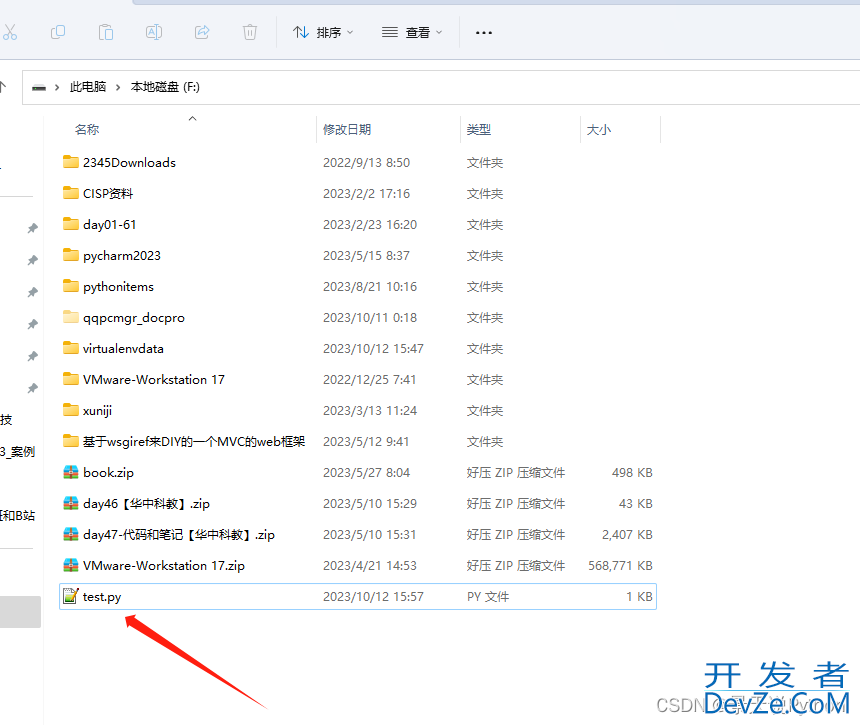This screenshot has width=860, height=725.
Task: Select the xuniji folder icon
Action: 71,410
